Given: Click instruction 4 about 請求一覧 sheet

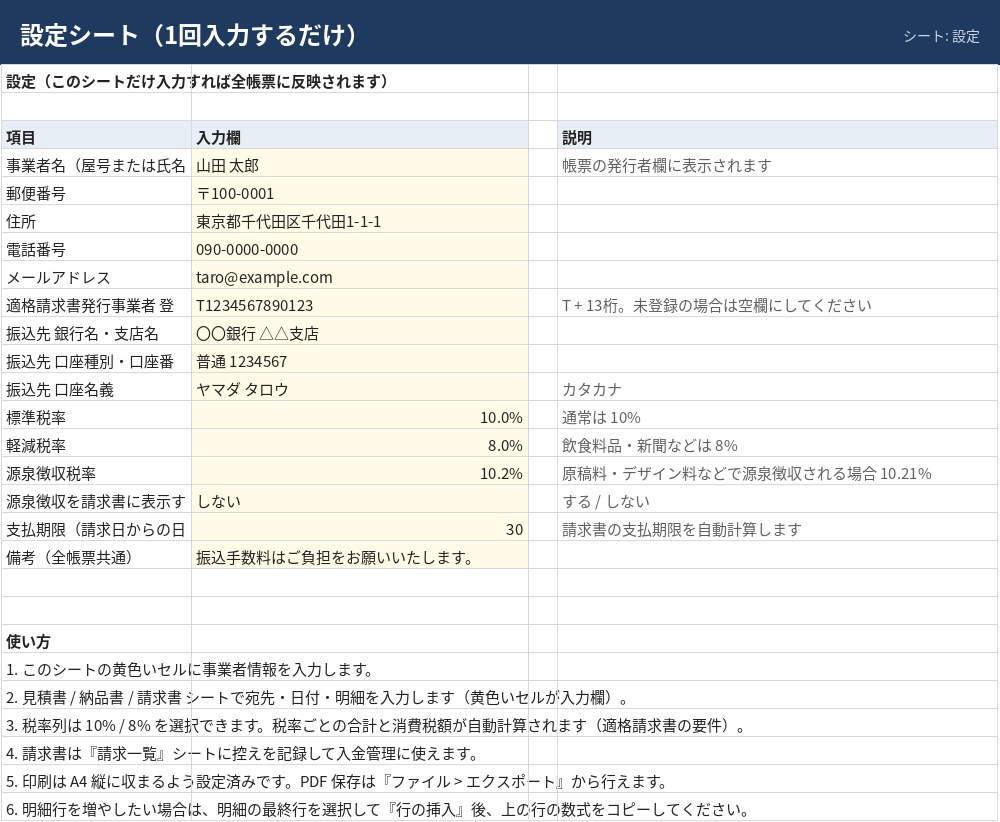Looking at the screenshot, I should [x=243, y=753].
